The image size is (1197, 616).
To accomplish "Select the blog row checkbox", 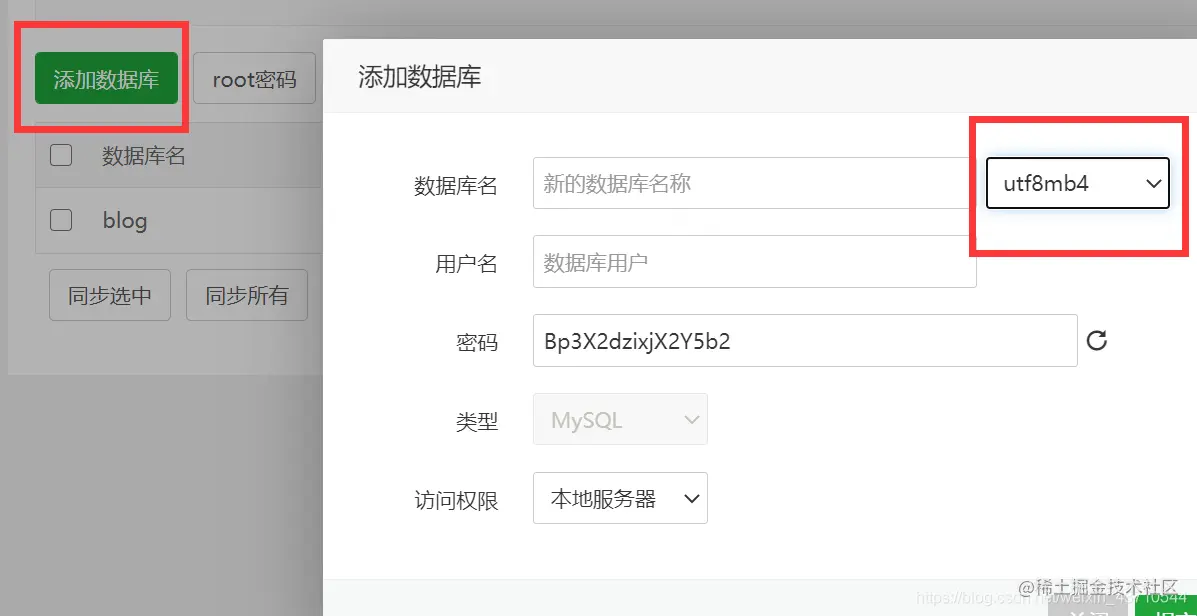I will click(x=61, y=220).
